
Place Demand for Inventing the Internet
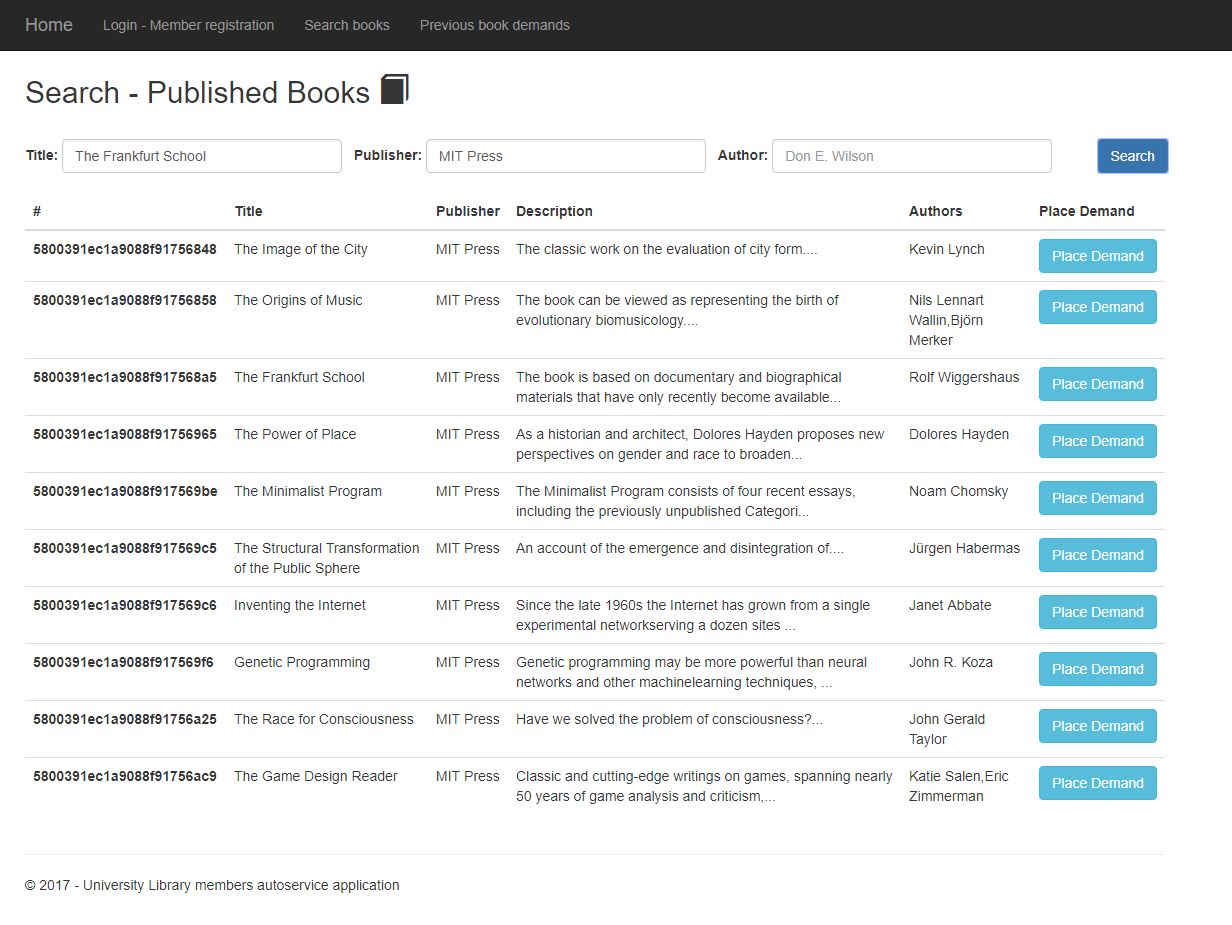click(1098, 612)
